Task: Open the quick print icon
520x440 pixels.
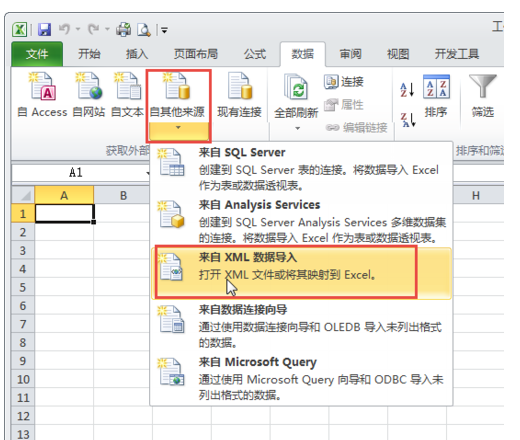Action: (x=123, y=30)
